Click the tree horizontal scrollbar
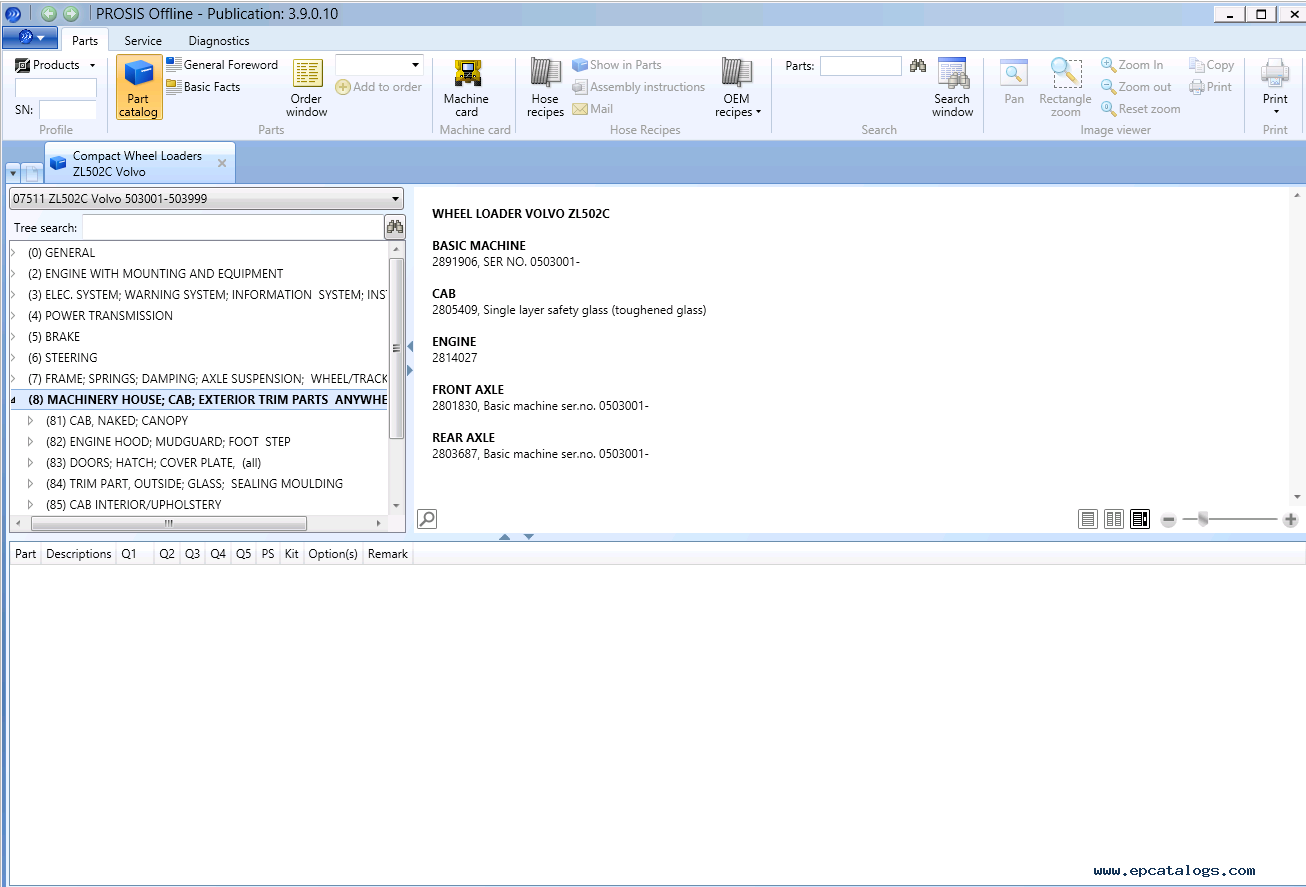Screen dimensions: 1306x887 169,523
